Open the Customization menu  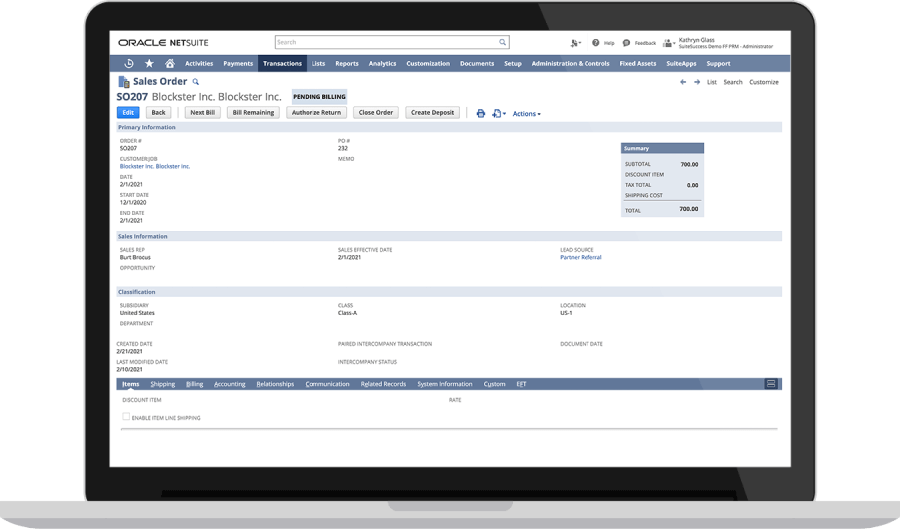428,63
